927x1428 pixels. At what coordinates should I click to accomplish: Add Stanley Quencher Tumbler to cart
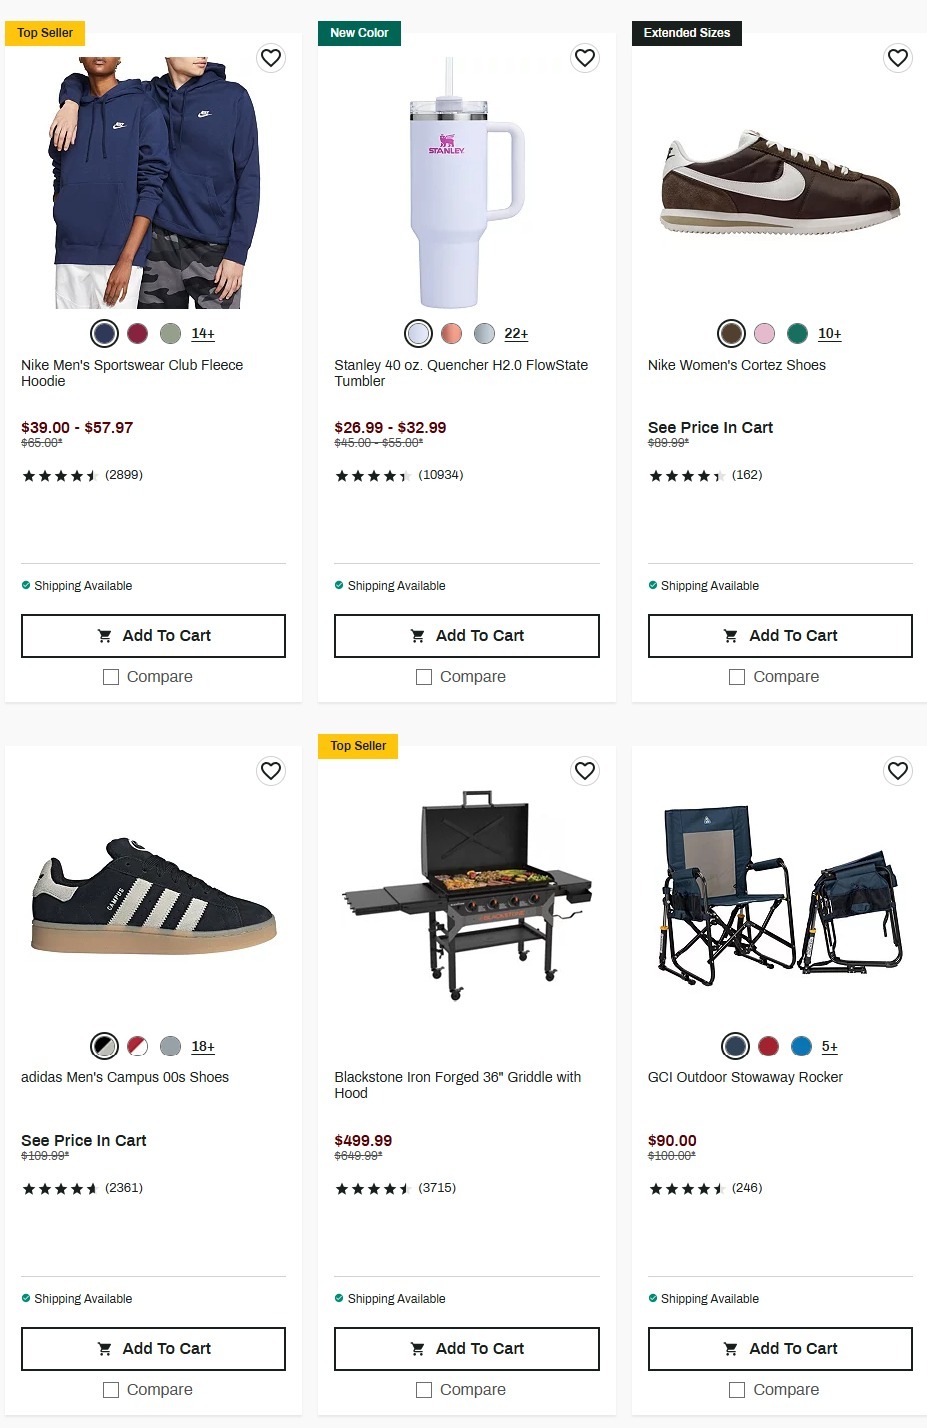(x=467, y=636)
